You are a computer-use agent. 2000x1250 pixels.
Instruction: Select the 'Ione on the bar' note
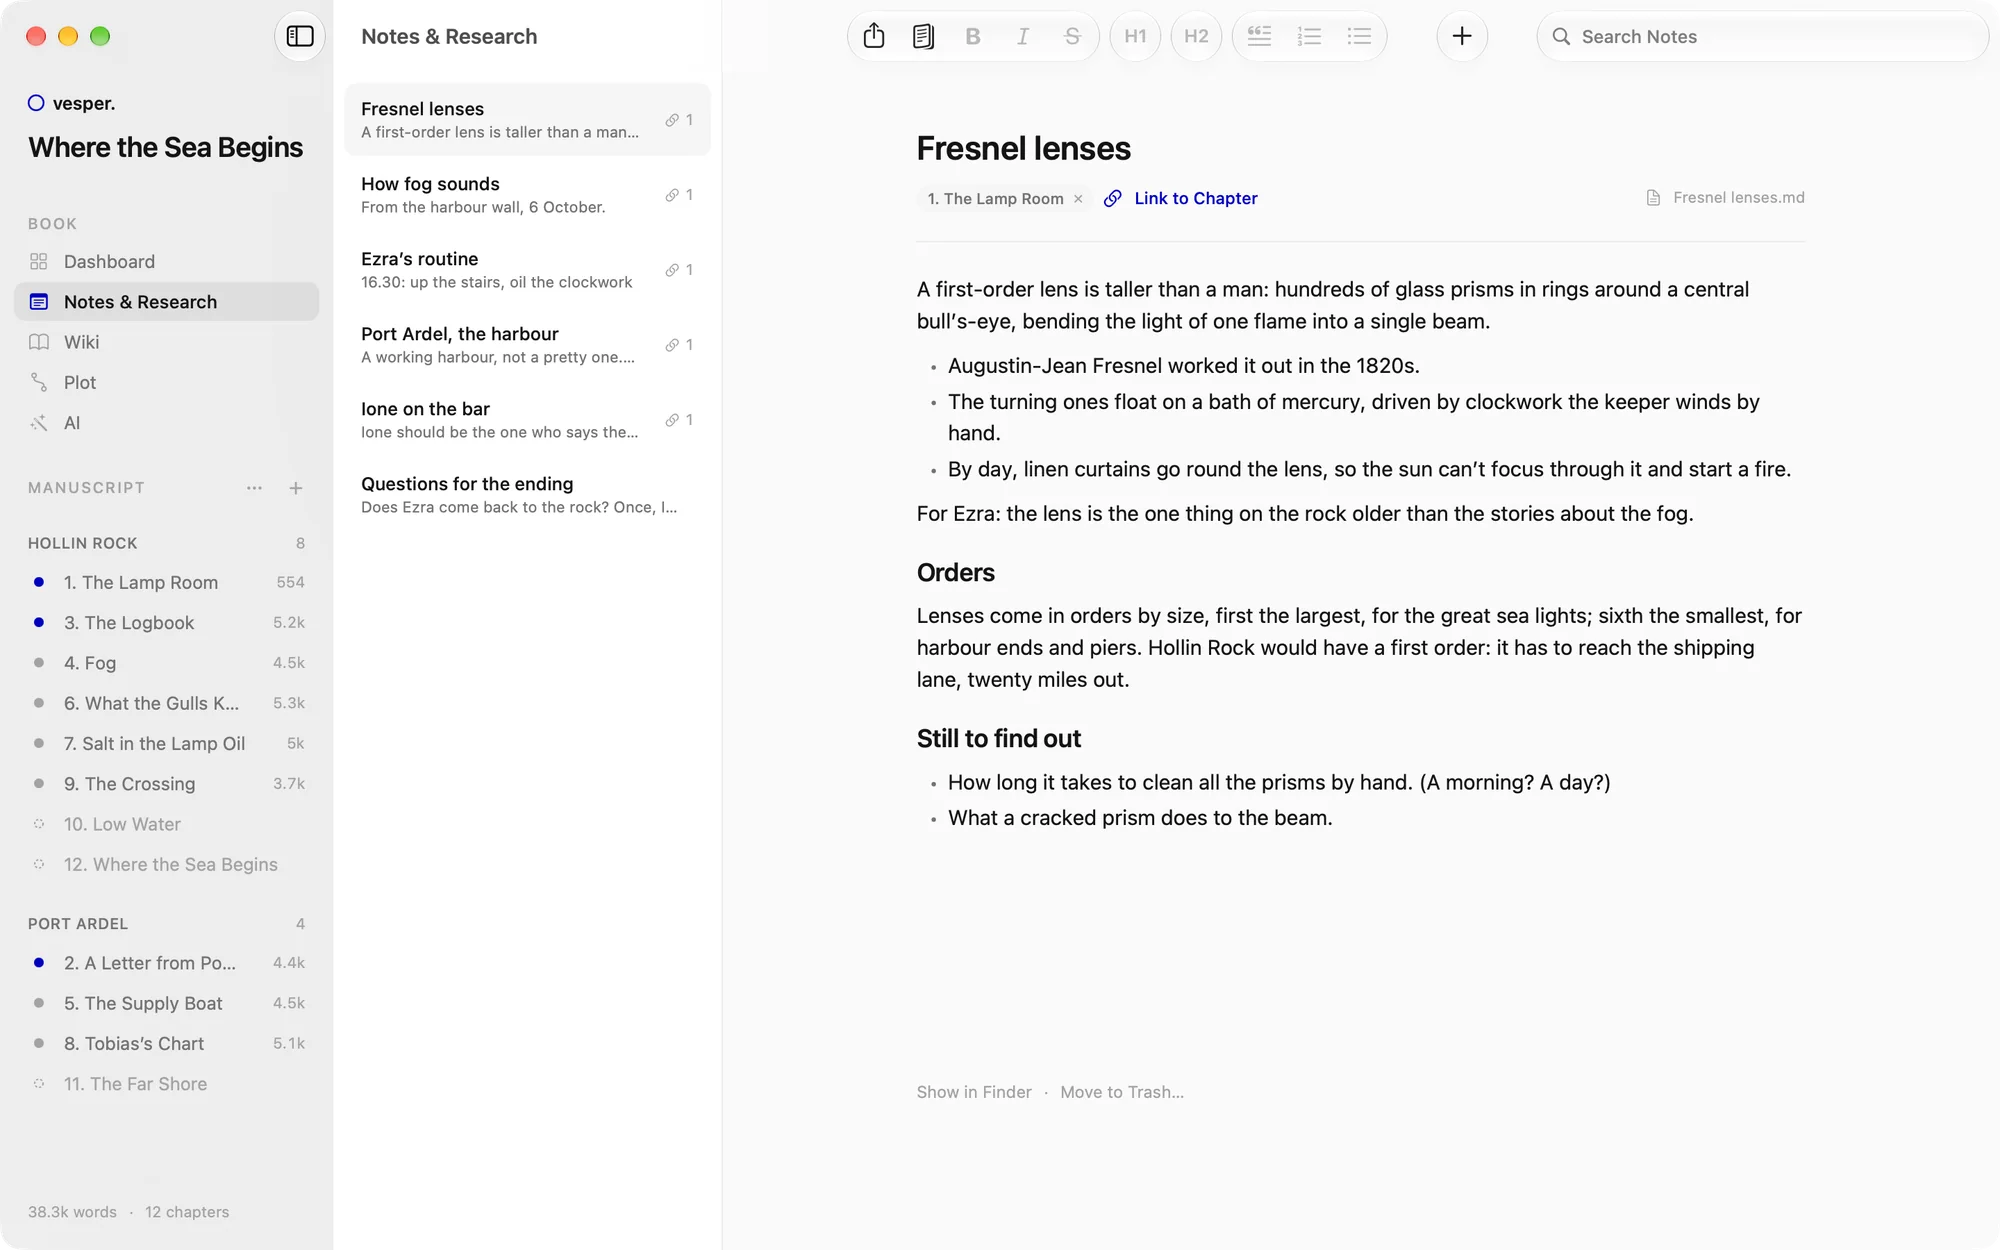coord(527,419)
